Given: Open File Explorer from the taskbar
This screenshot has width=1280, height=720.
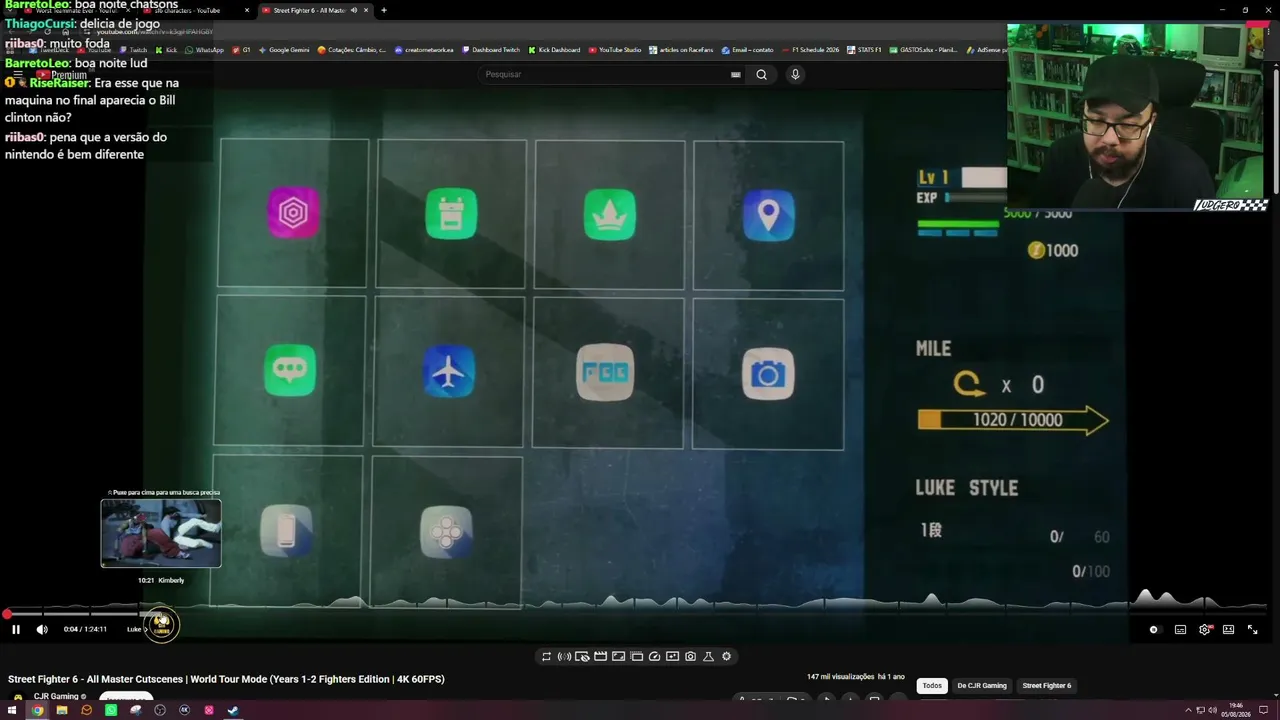Looking at the screenshot, I should click(x=62, y=710).
